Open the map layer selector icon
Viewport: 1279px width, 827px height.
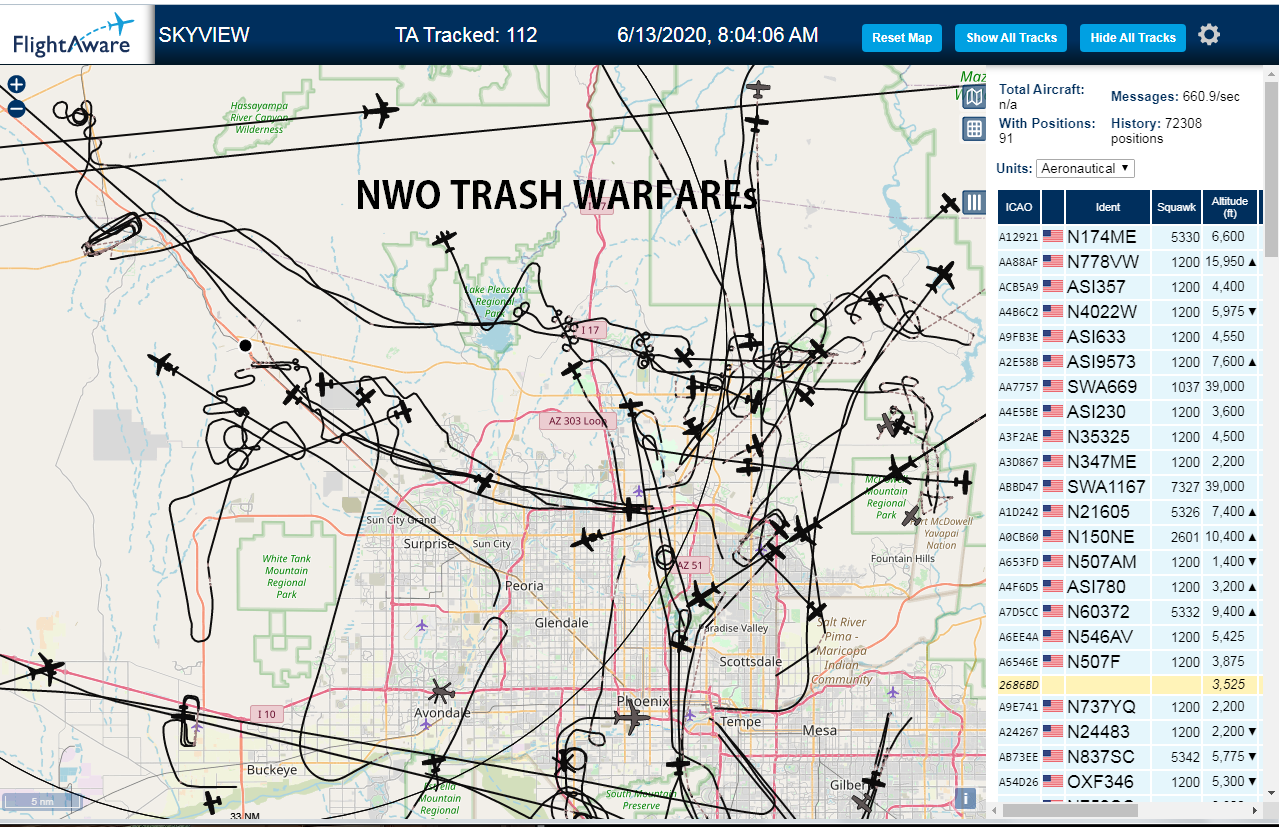pos(974,97)
